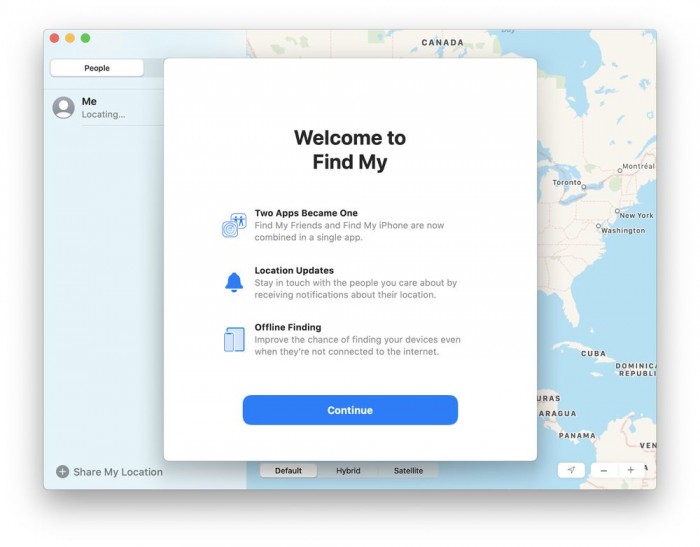Switch map view to Hybrid

point(348,471)
